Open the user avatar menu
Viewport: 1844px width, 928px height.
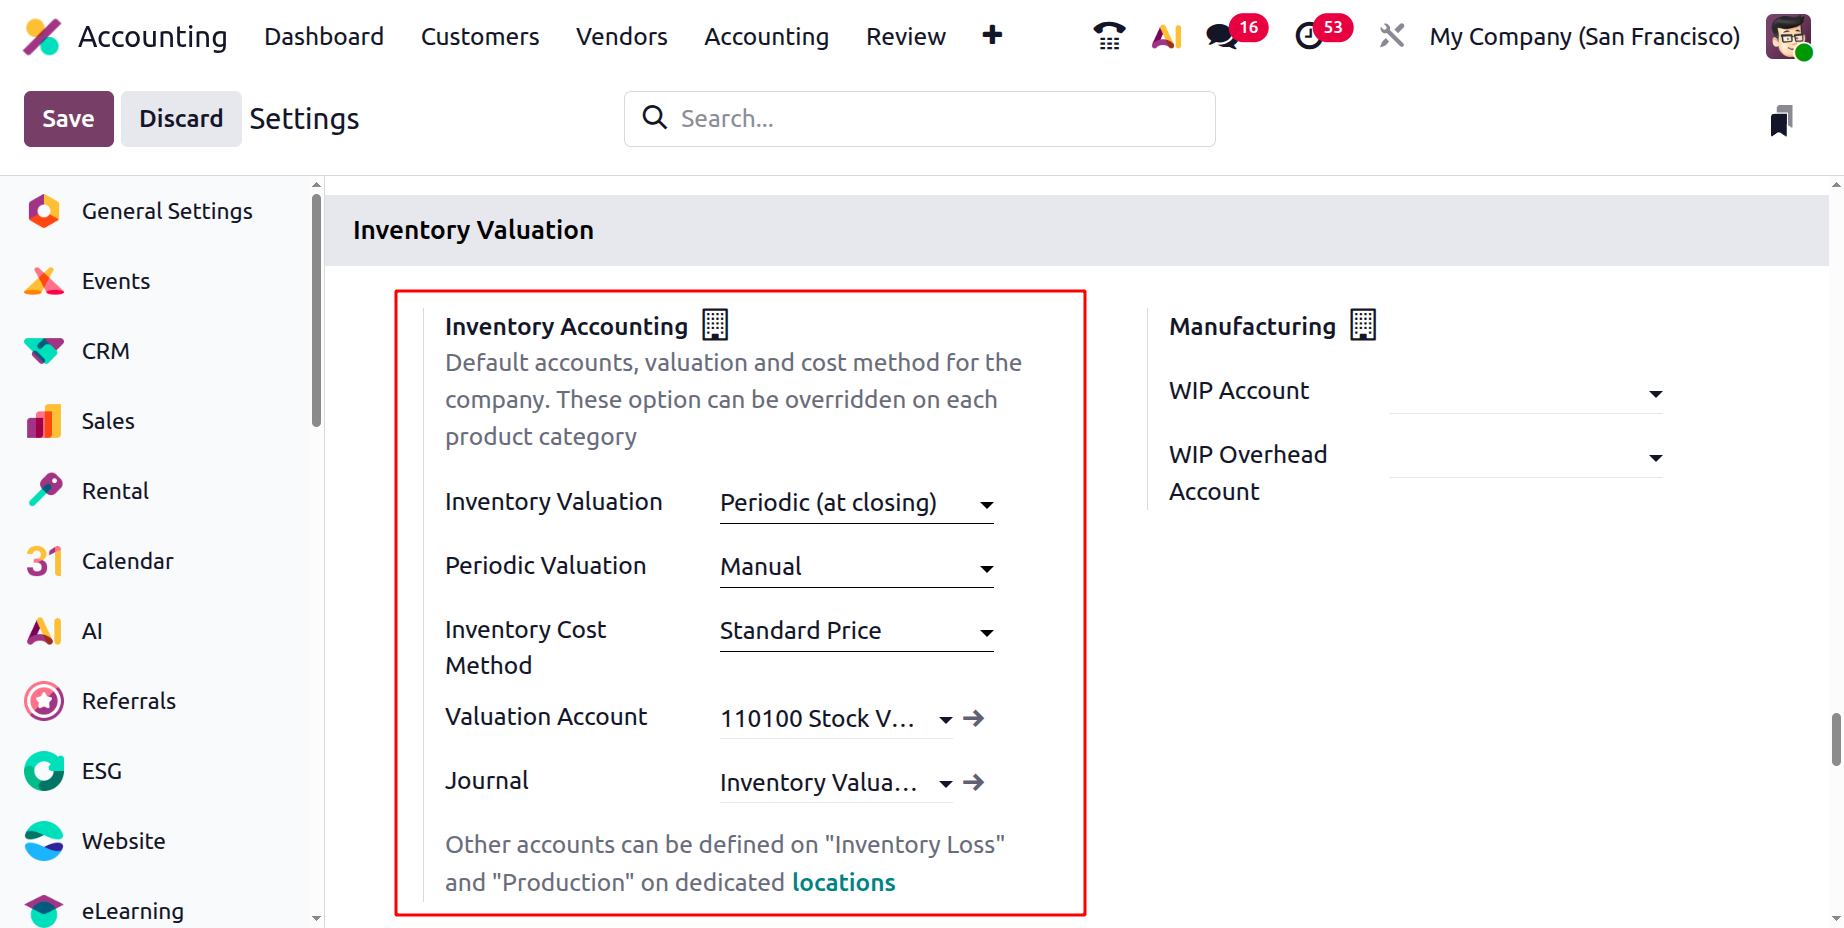point(1788,36)
